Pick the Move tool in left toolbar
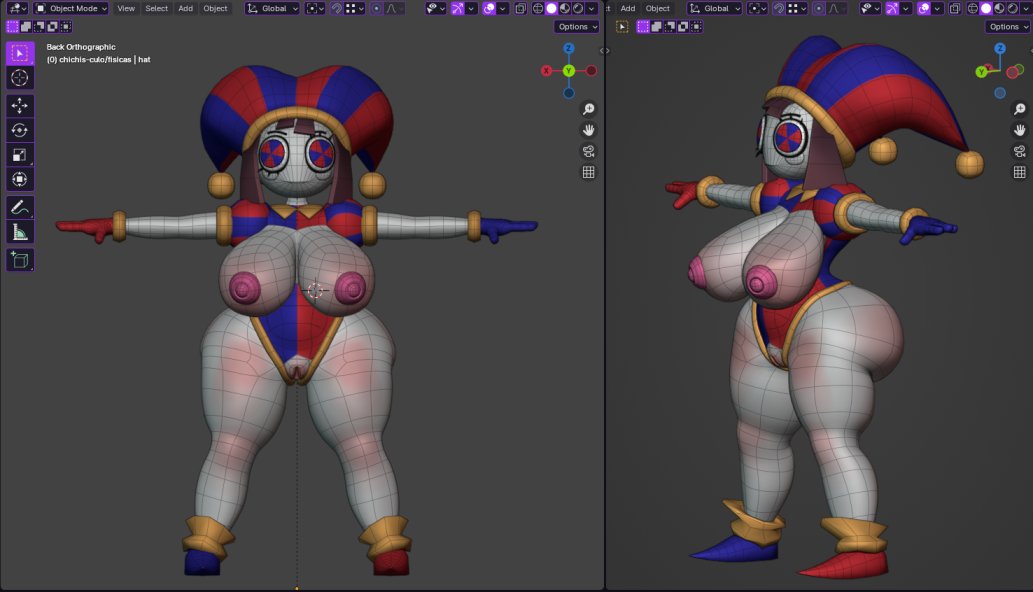 20,105
